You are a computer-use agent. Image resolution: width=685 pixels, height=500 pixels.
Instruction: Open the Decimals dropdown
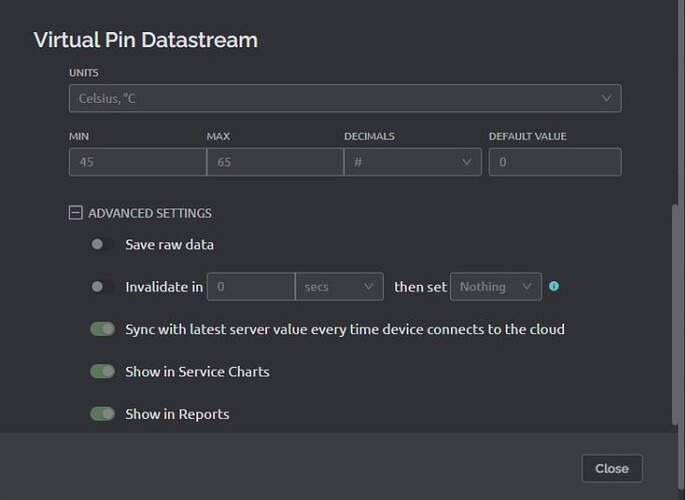[x=413, y=162]
